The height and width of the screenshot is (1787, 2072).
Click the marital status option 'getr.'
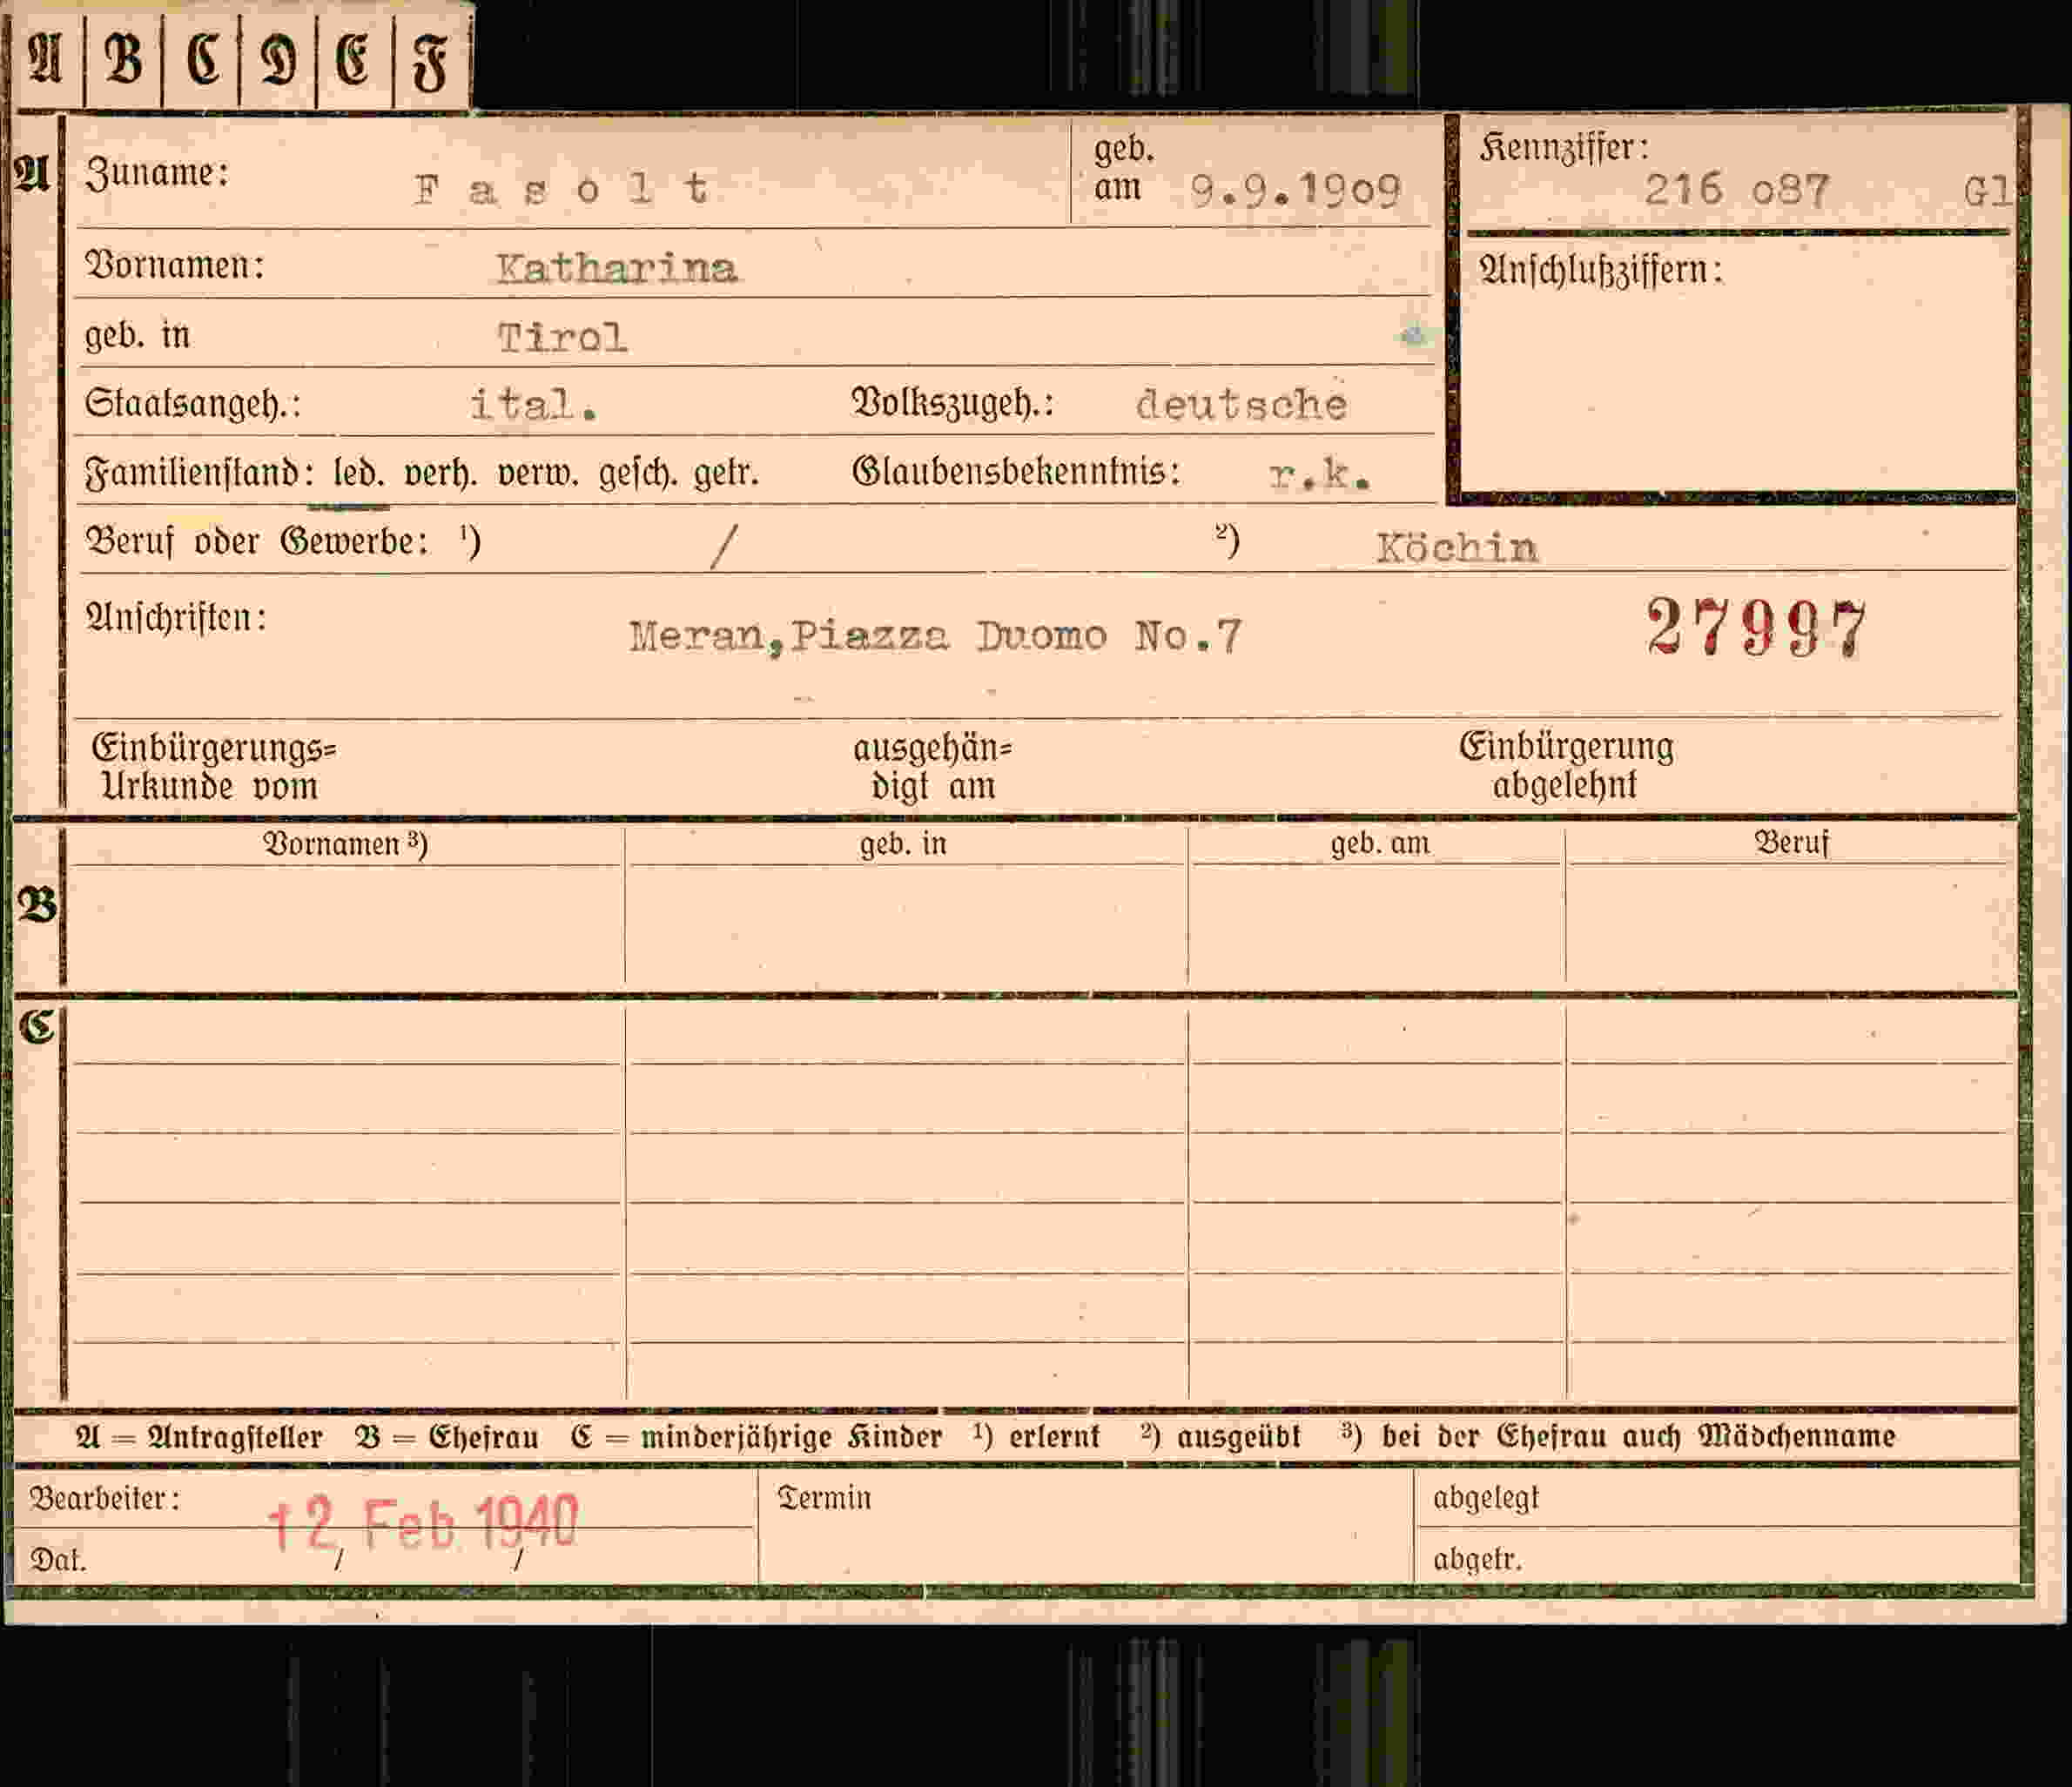pyautogui.click(x=726, y=473)
